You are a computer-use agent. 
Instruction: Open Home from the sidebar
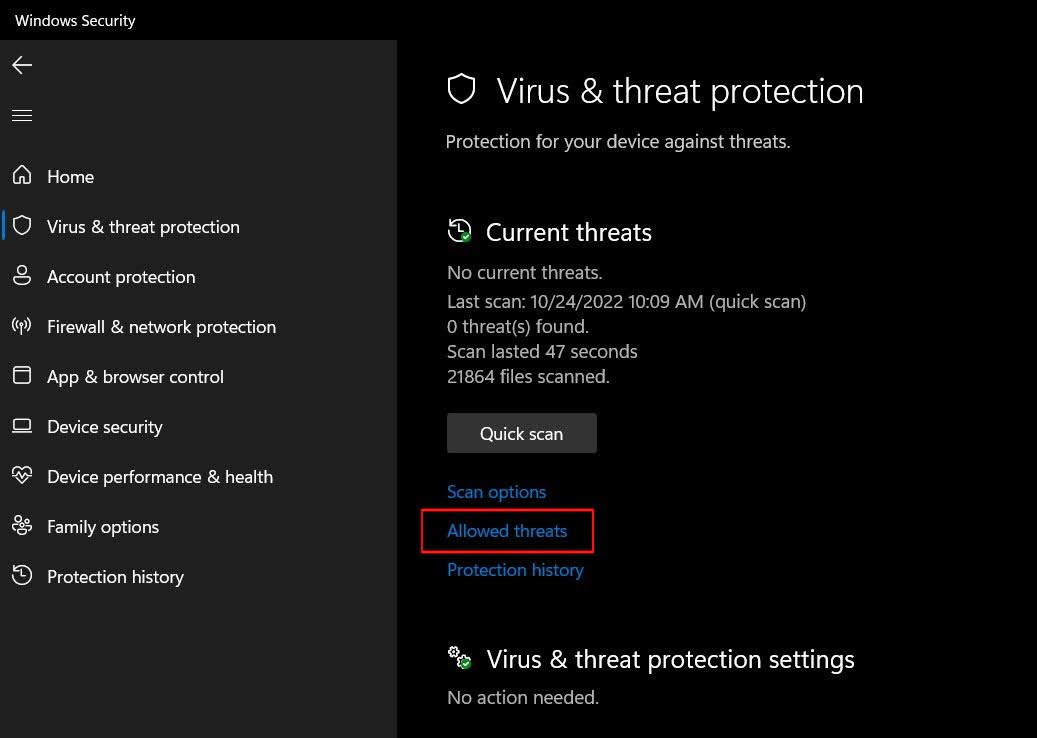click(70, 177)
